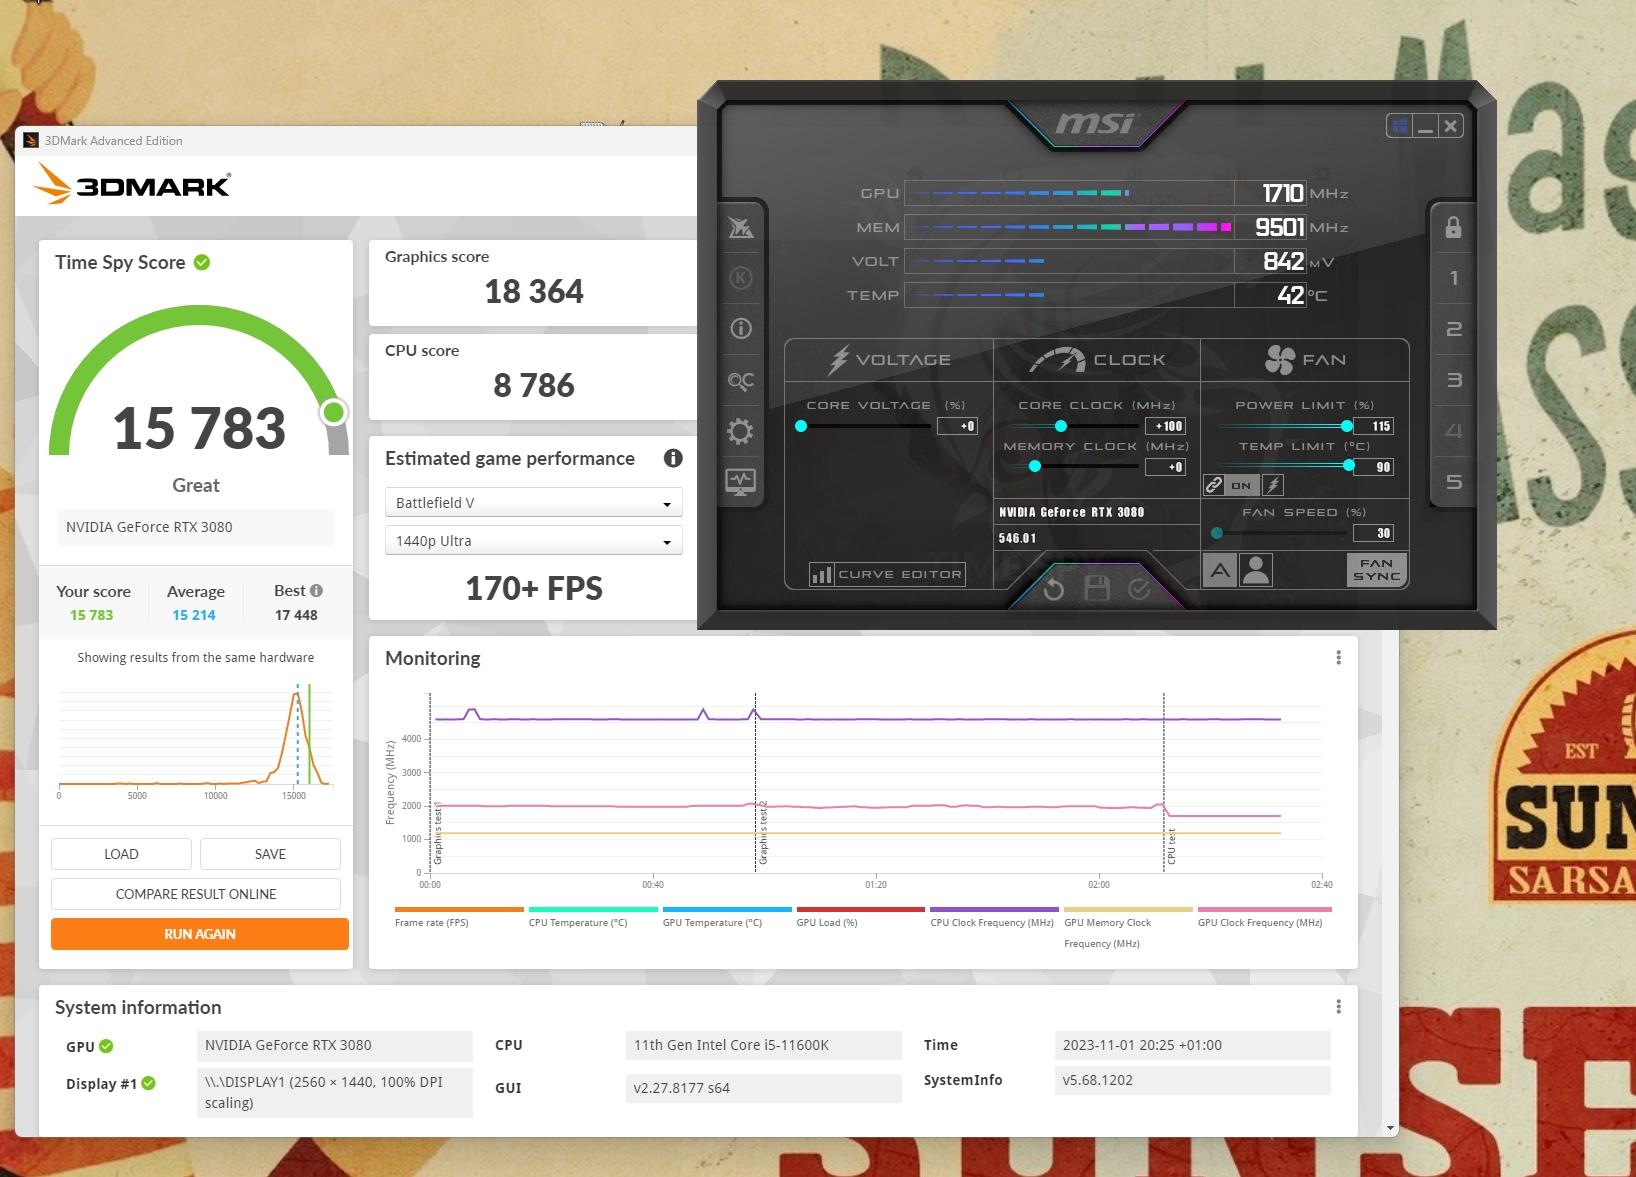This screenshot has height=1177, width=1636.
Task: Click the scrollbar down arrow in 3DMark
Action: [x=1390, y=1128]
